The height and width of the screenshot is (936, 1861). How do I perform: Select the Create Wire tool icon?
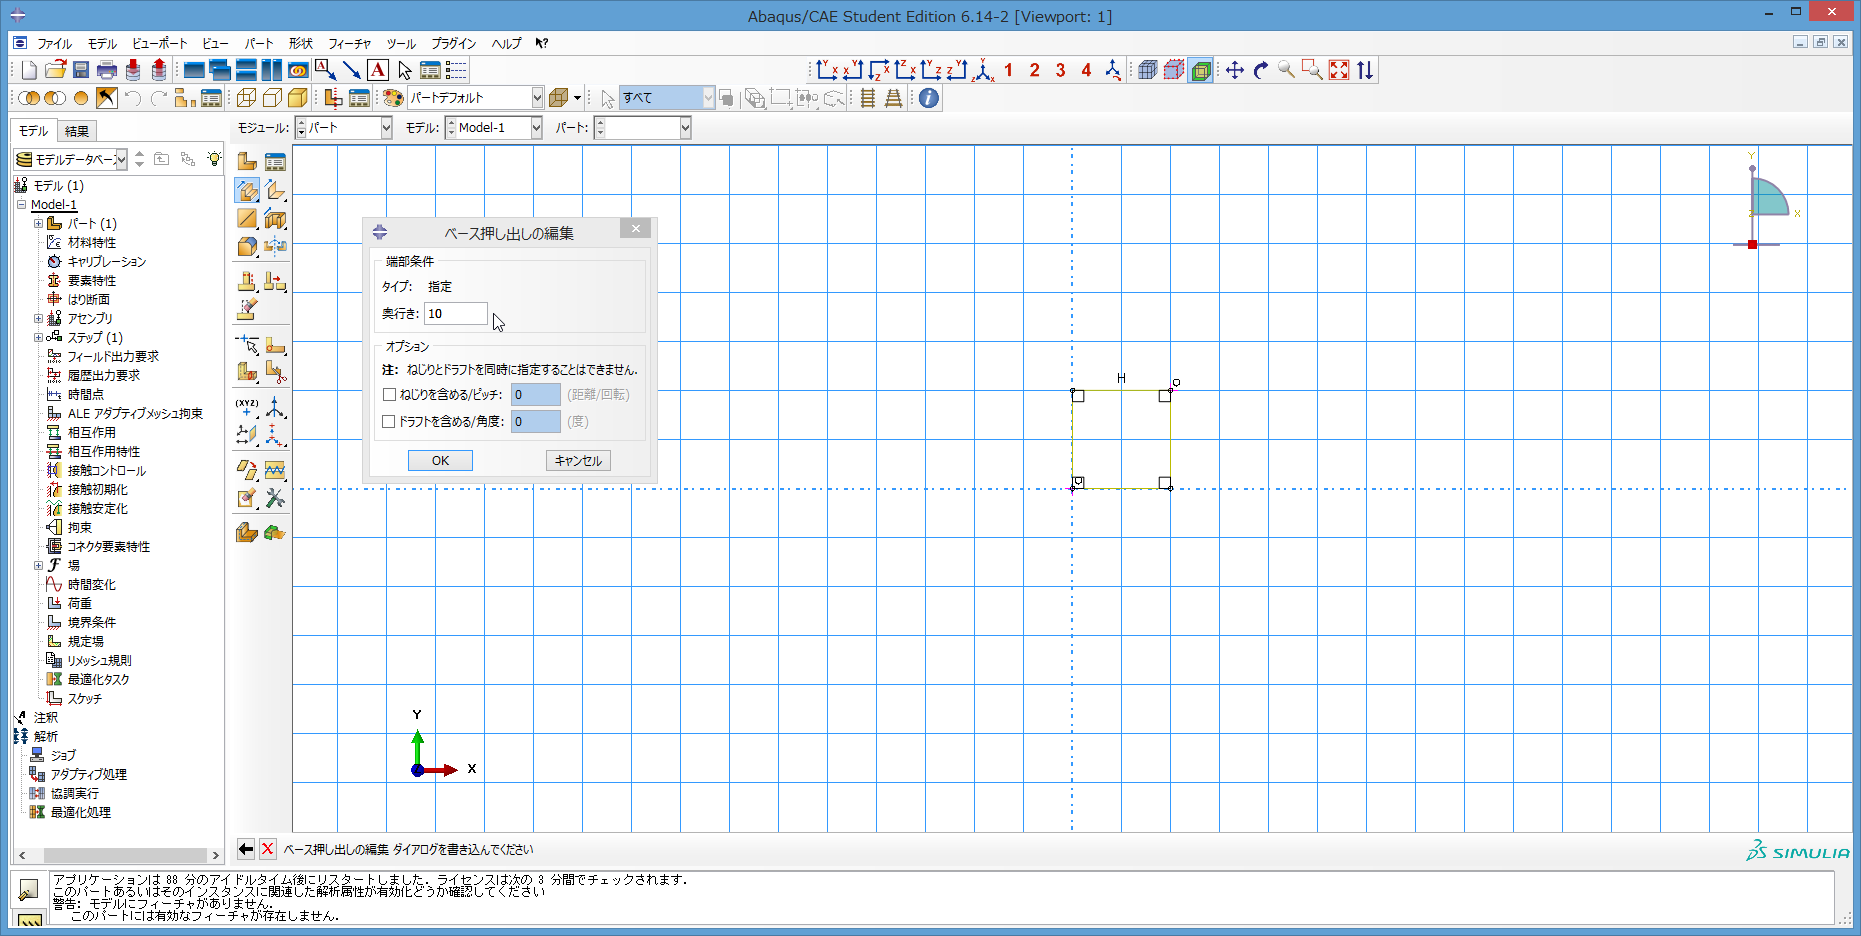247,218
